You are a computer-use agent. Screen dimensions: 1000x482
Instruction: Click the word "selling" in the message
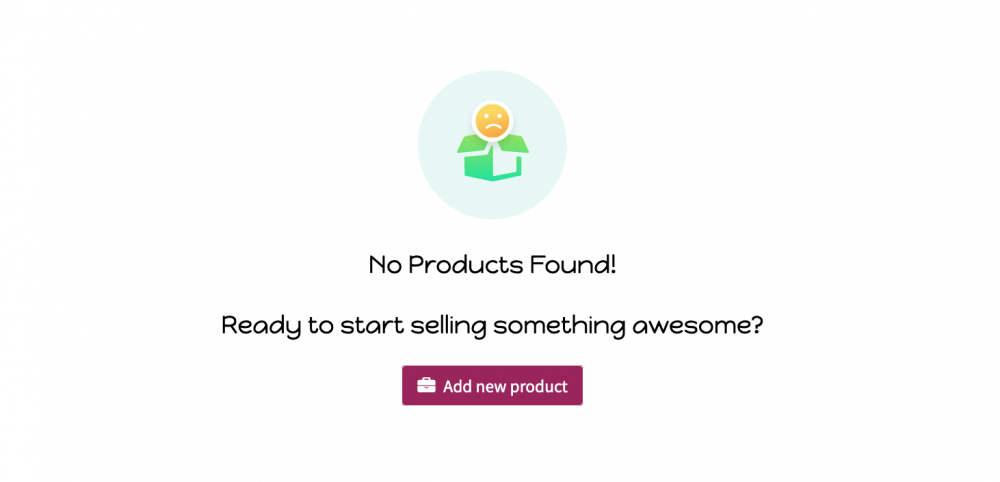coord(448,328)
